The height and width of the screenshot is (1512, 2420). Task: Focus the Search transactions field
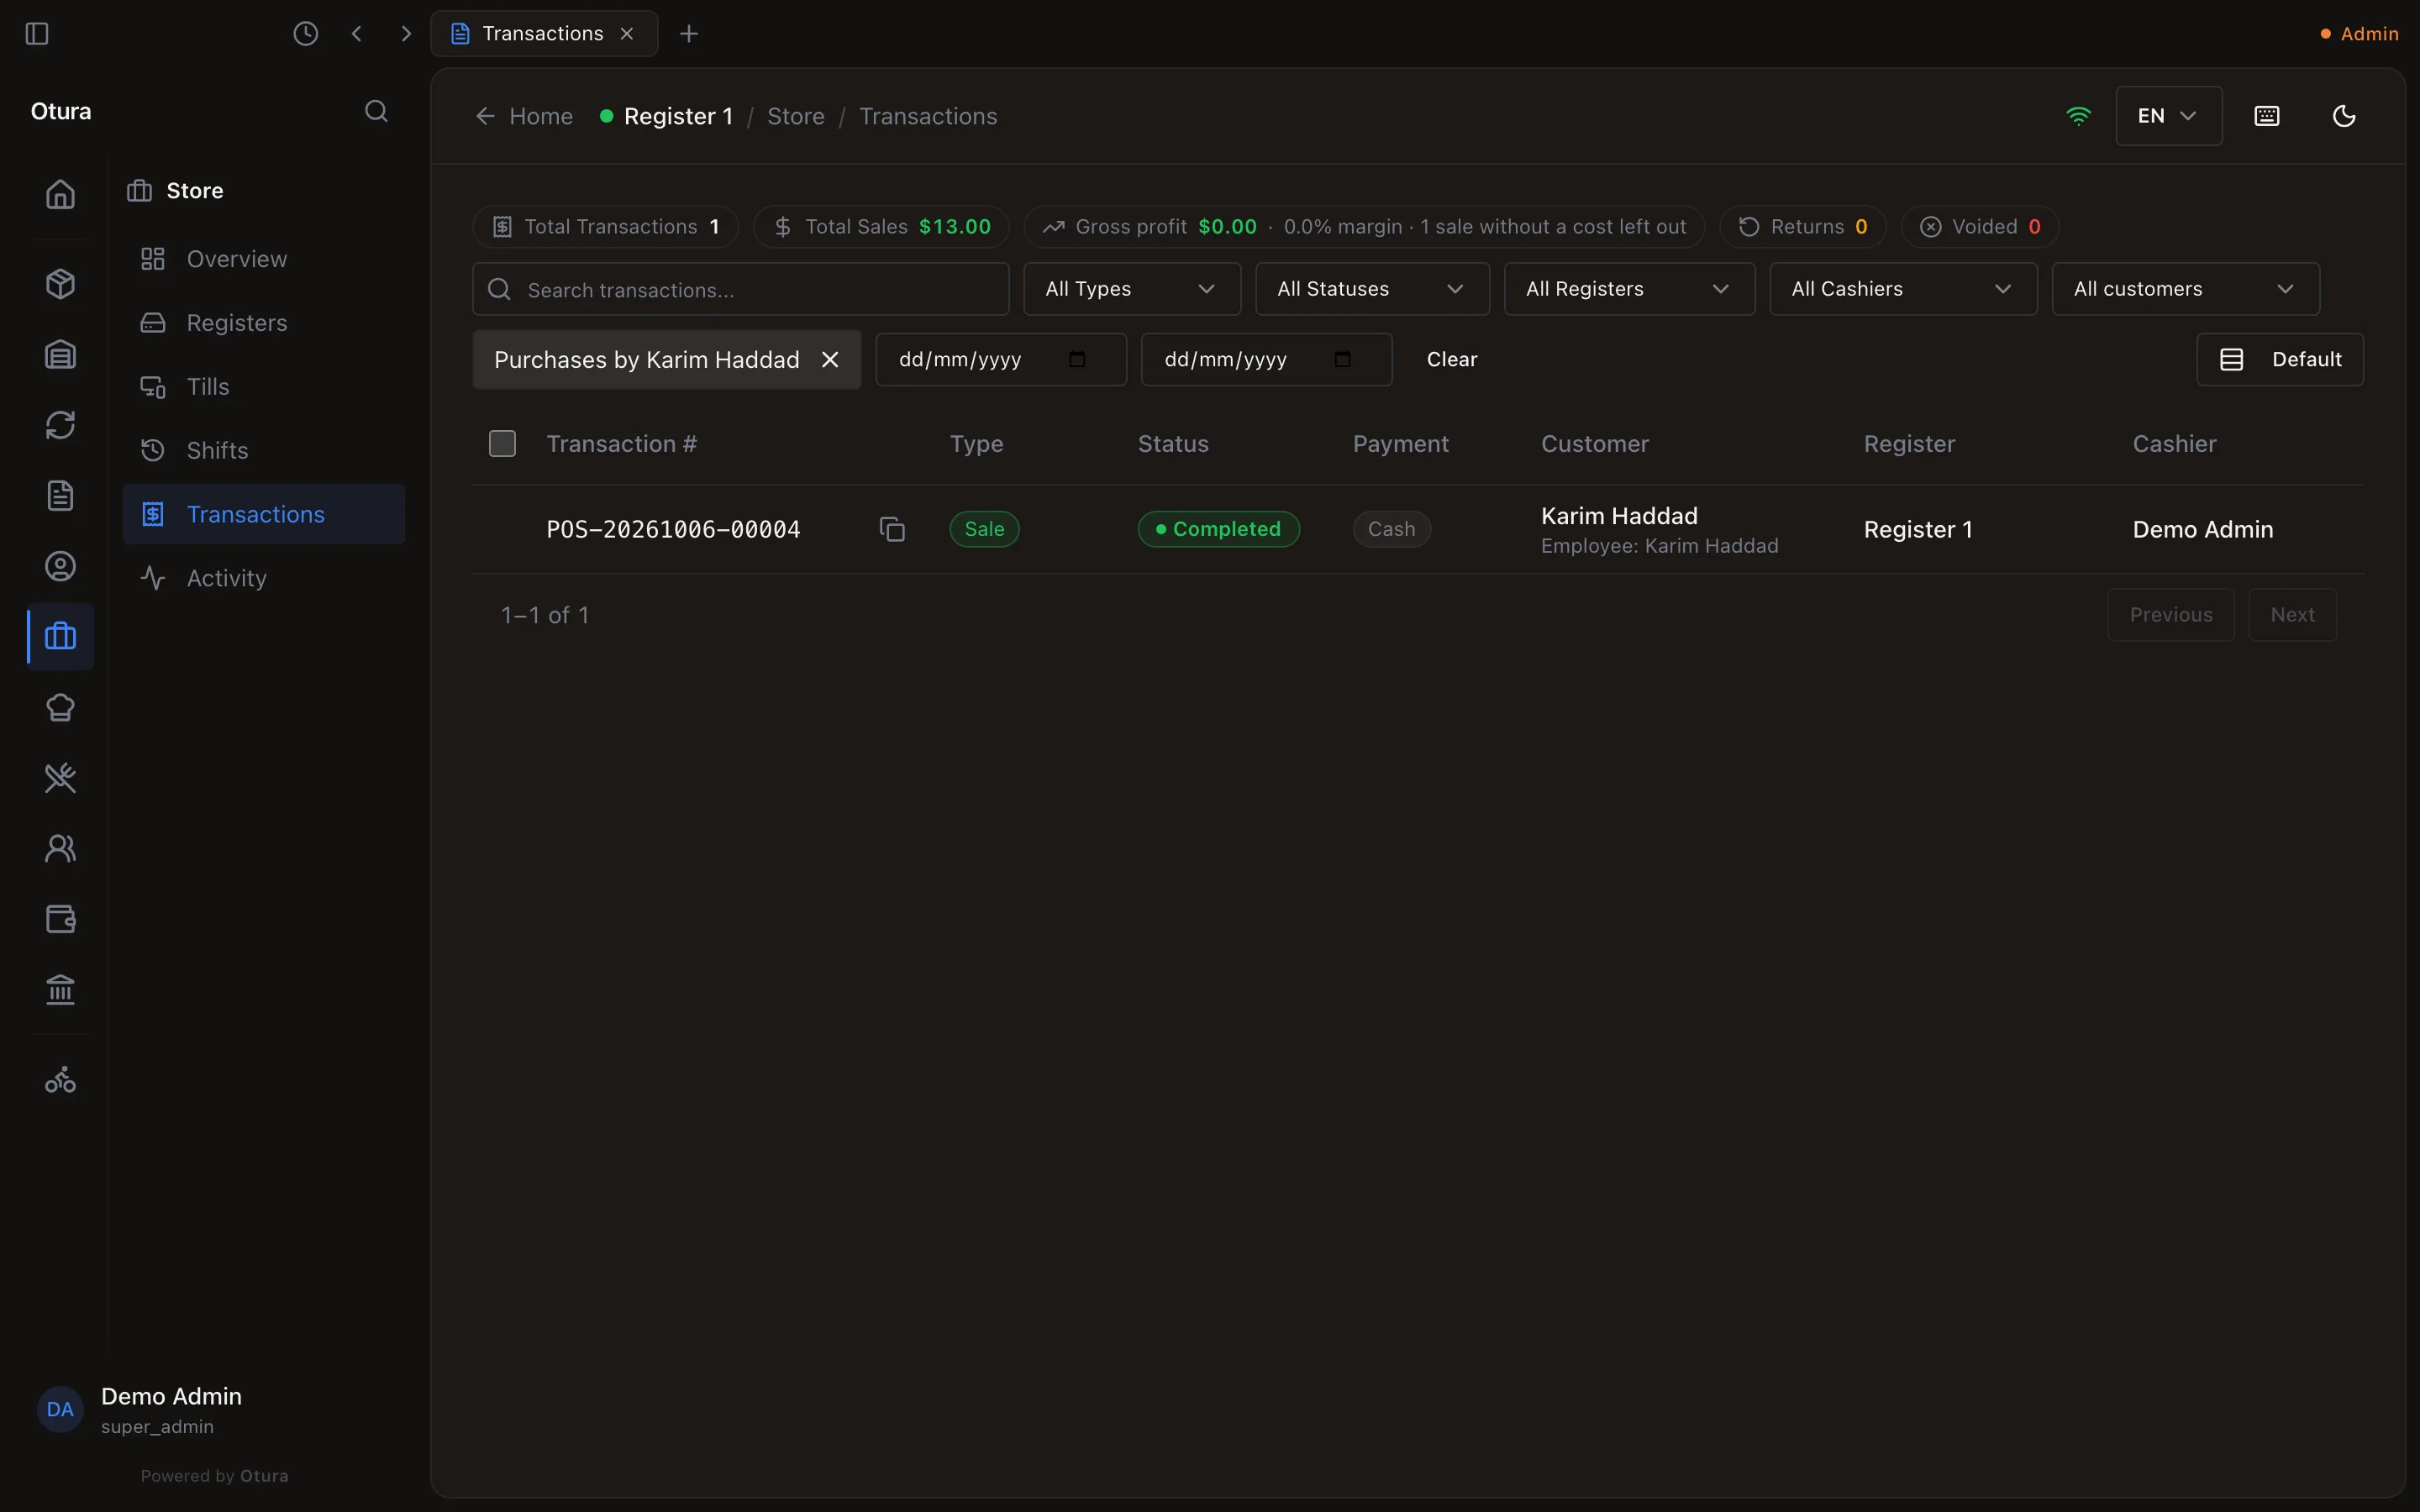pos(740,289)
